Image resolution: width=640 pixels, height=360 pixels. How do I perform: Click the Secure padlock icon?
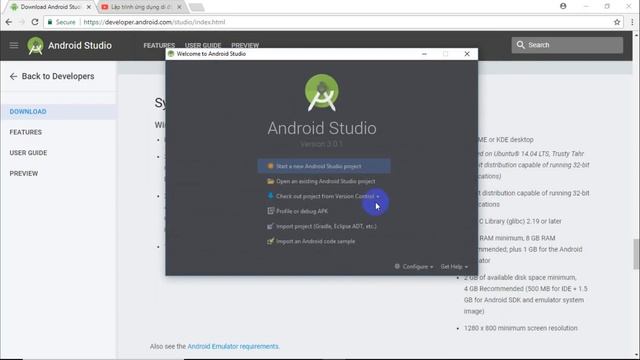[50, 22]
